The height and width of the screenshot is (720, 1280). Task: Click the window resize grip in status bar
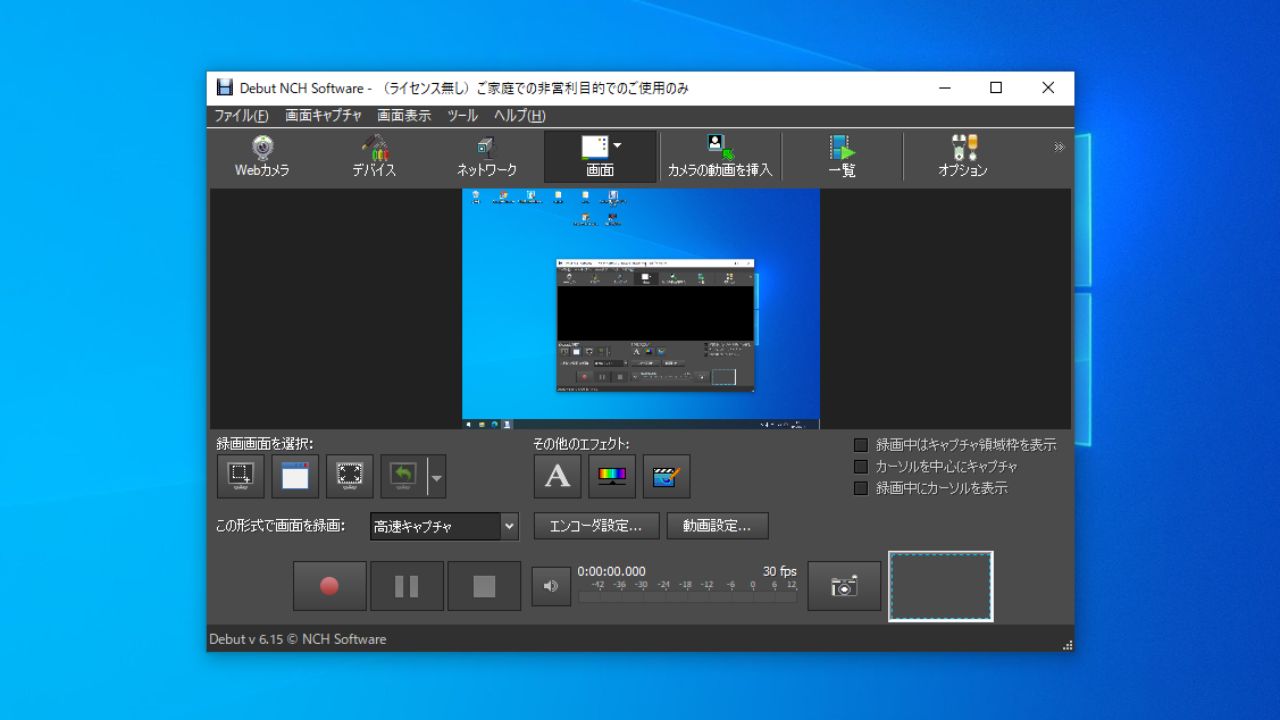(x=1067, y=645)
